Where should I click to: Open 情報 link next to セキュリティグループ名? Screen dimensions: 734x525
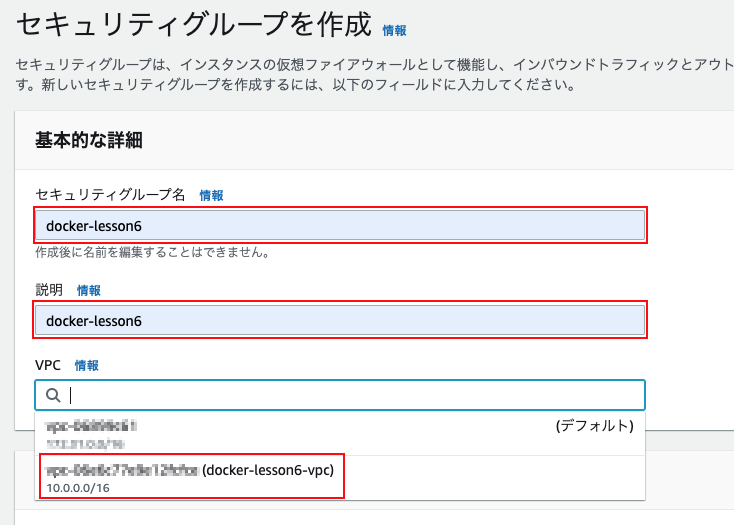(x=211, y=196)
